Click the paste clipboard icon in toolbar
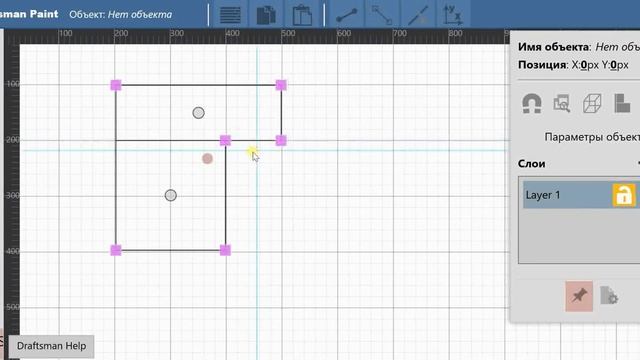The width and height of the screenshot is (640, 360). 302,15
